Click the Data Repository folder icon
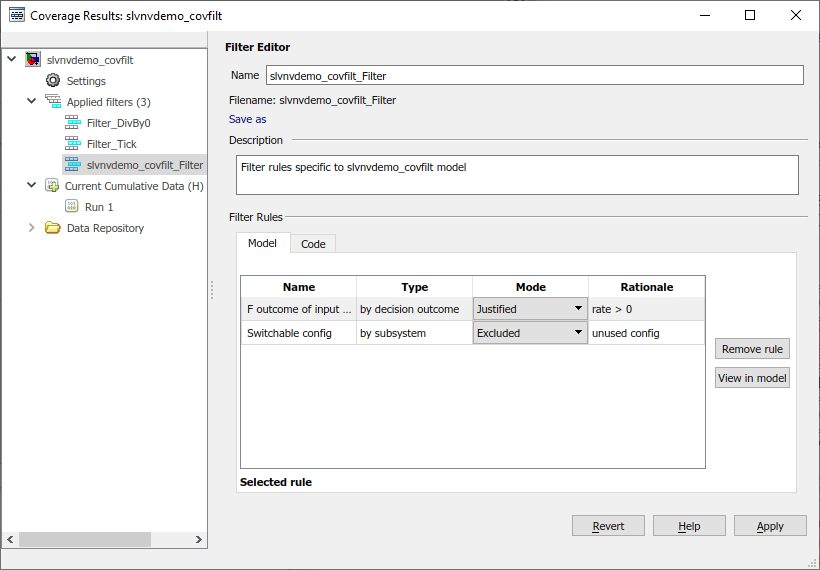The image size is (820, 570). point(52,227)
